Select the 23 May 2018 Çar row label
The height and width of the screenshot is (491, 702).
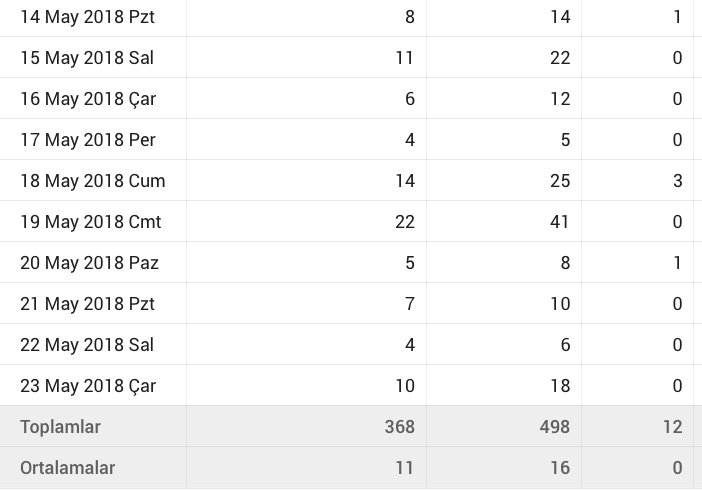[88, 386]
